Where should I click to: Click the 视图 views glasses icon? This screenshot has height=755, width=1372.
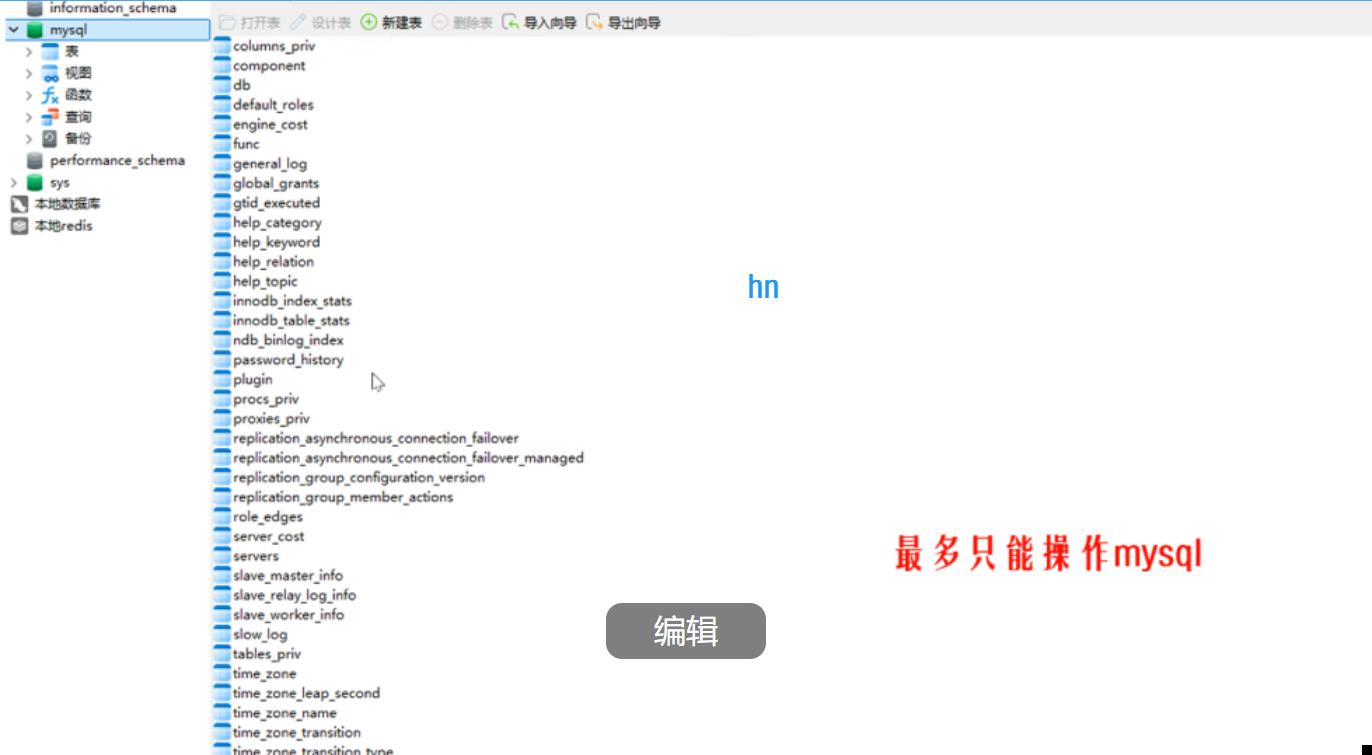[x=50, y=74]
